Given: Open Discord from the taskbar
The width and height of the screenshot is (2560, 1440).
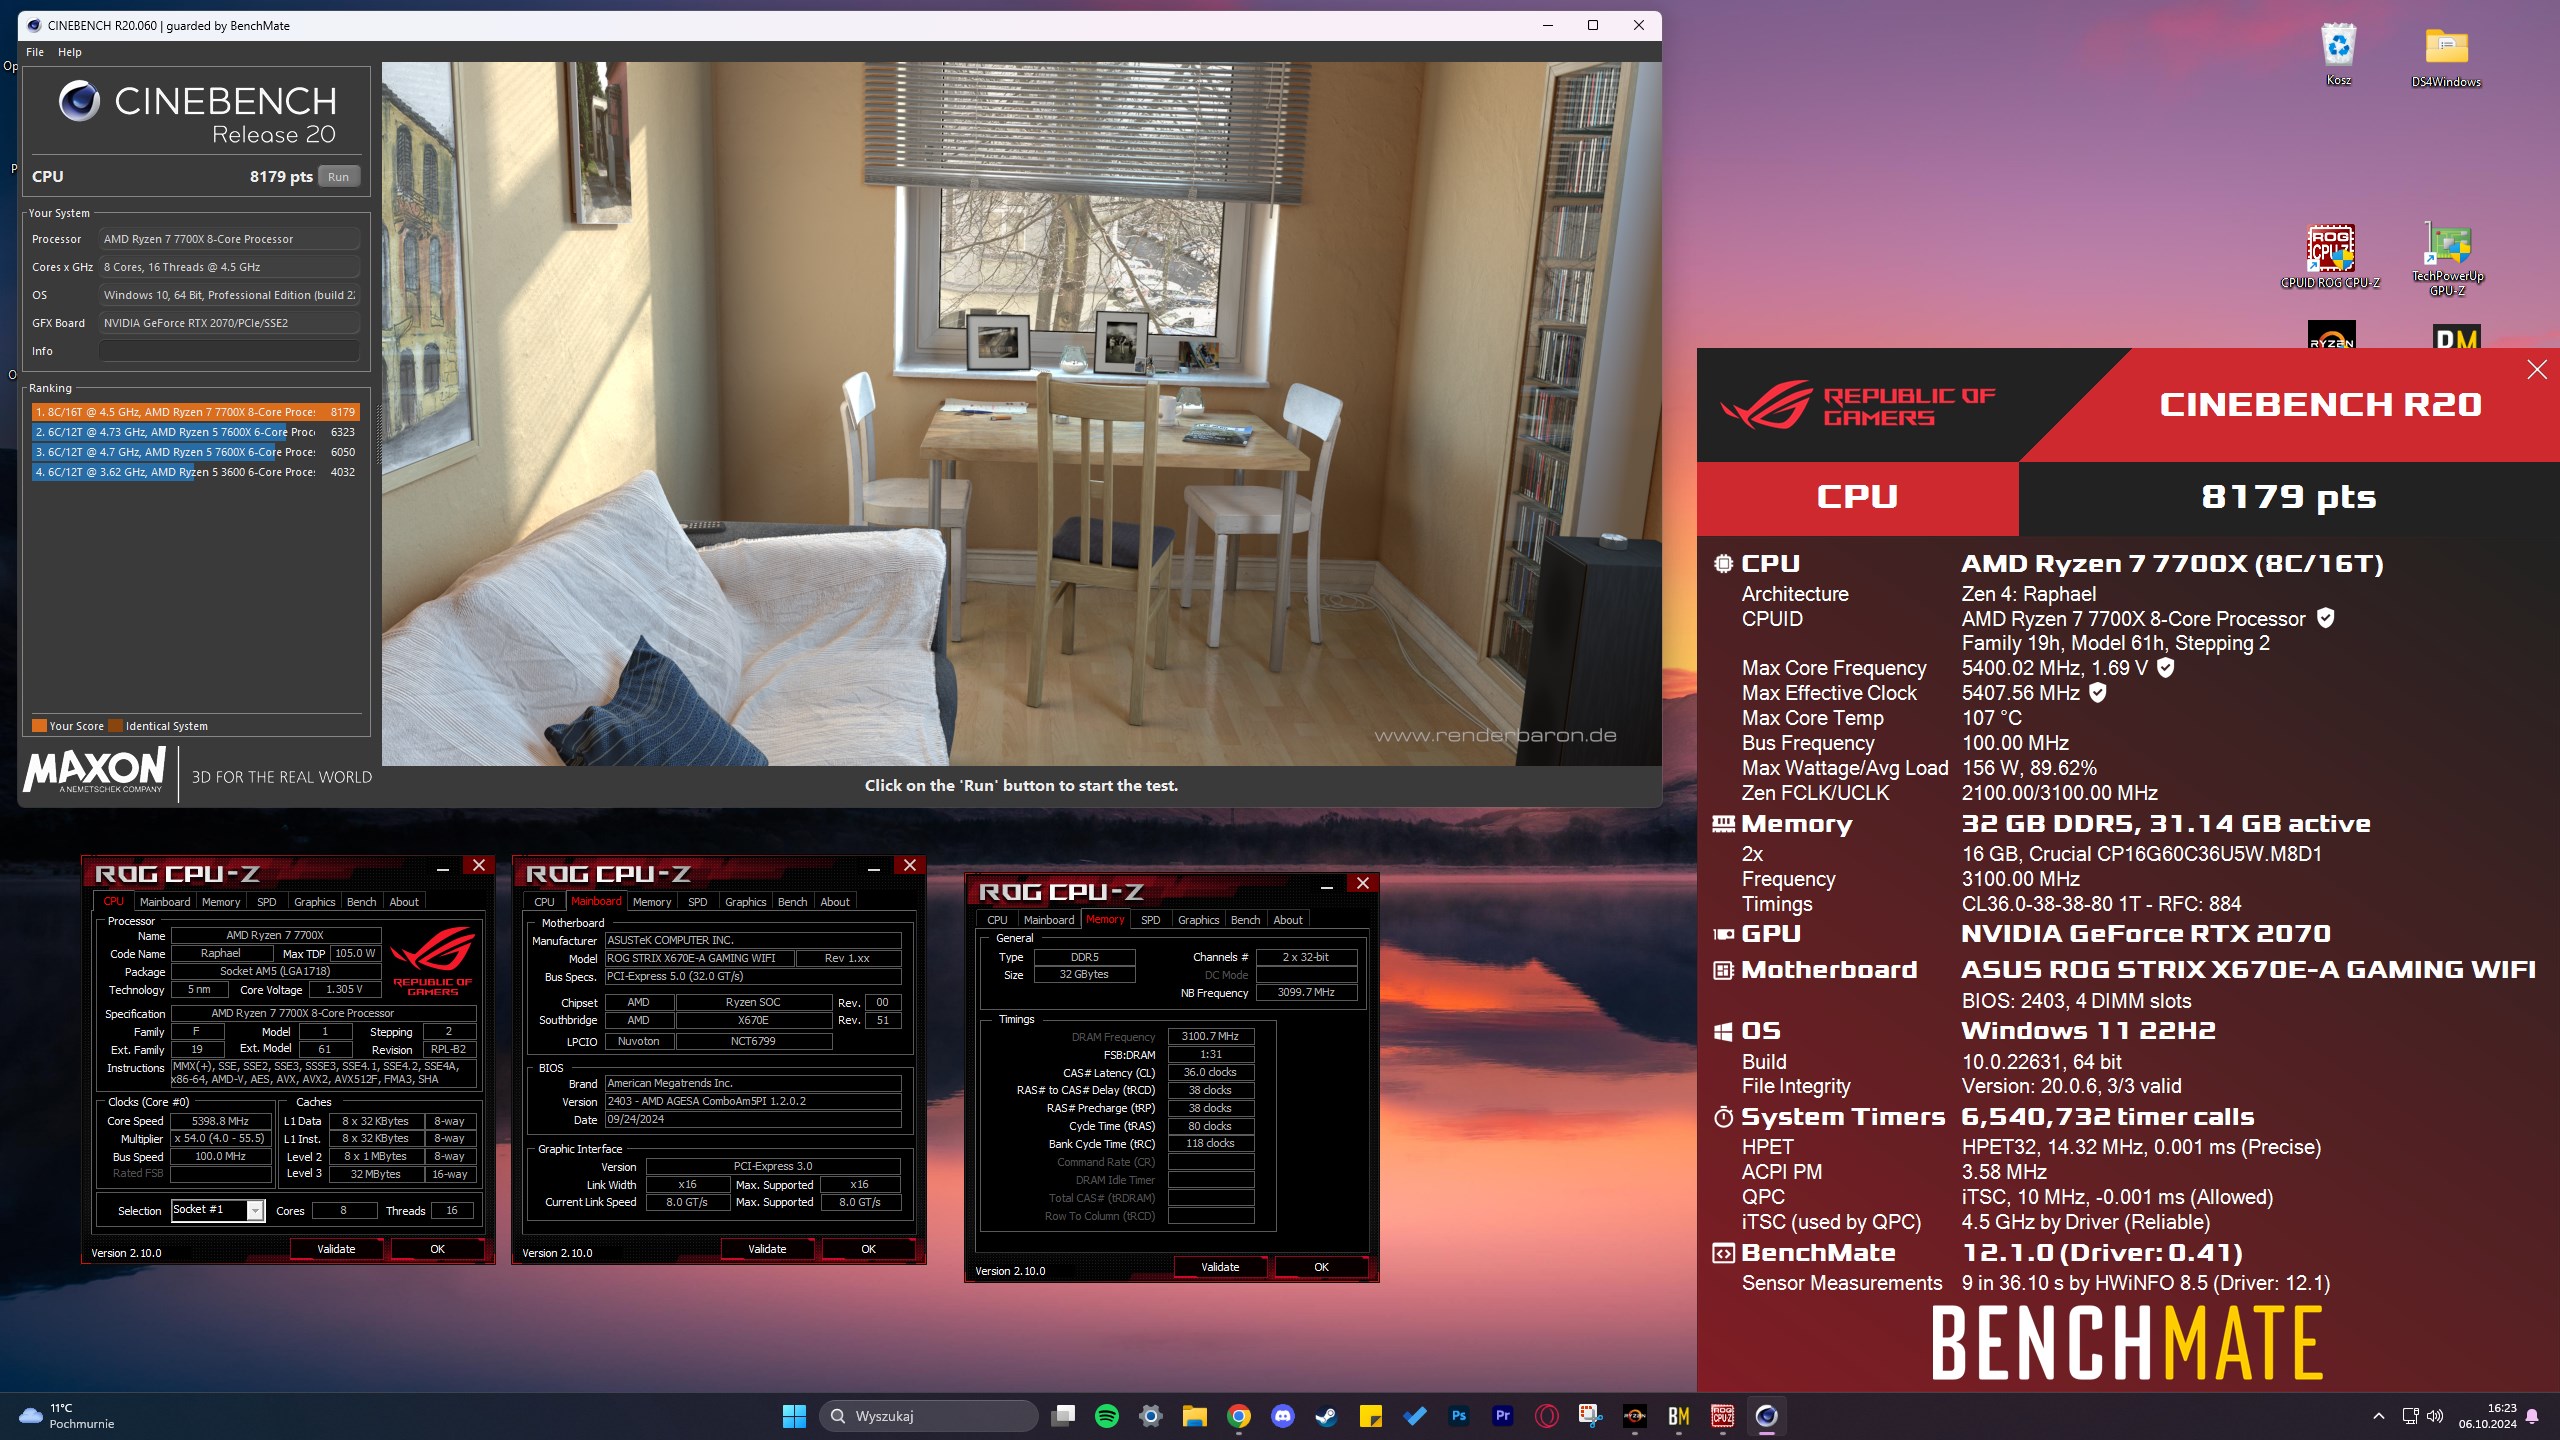Looking at the screenshot, I should (1283, 1416).
